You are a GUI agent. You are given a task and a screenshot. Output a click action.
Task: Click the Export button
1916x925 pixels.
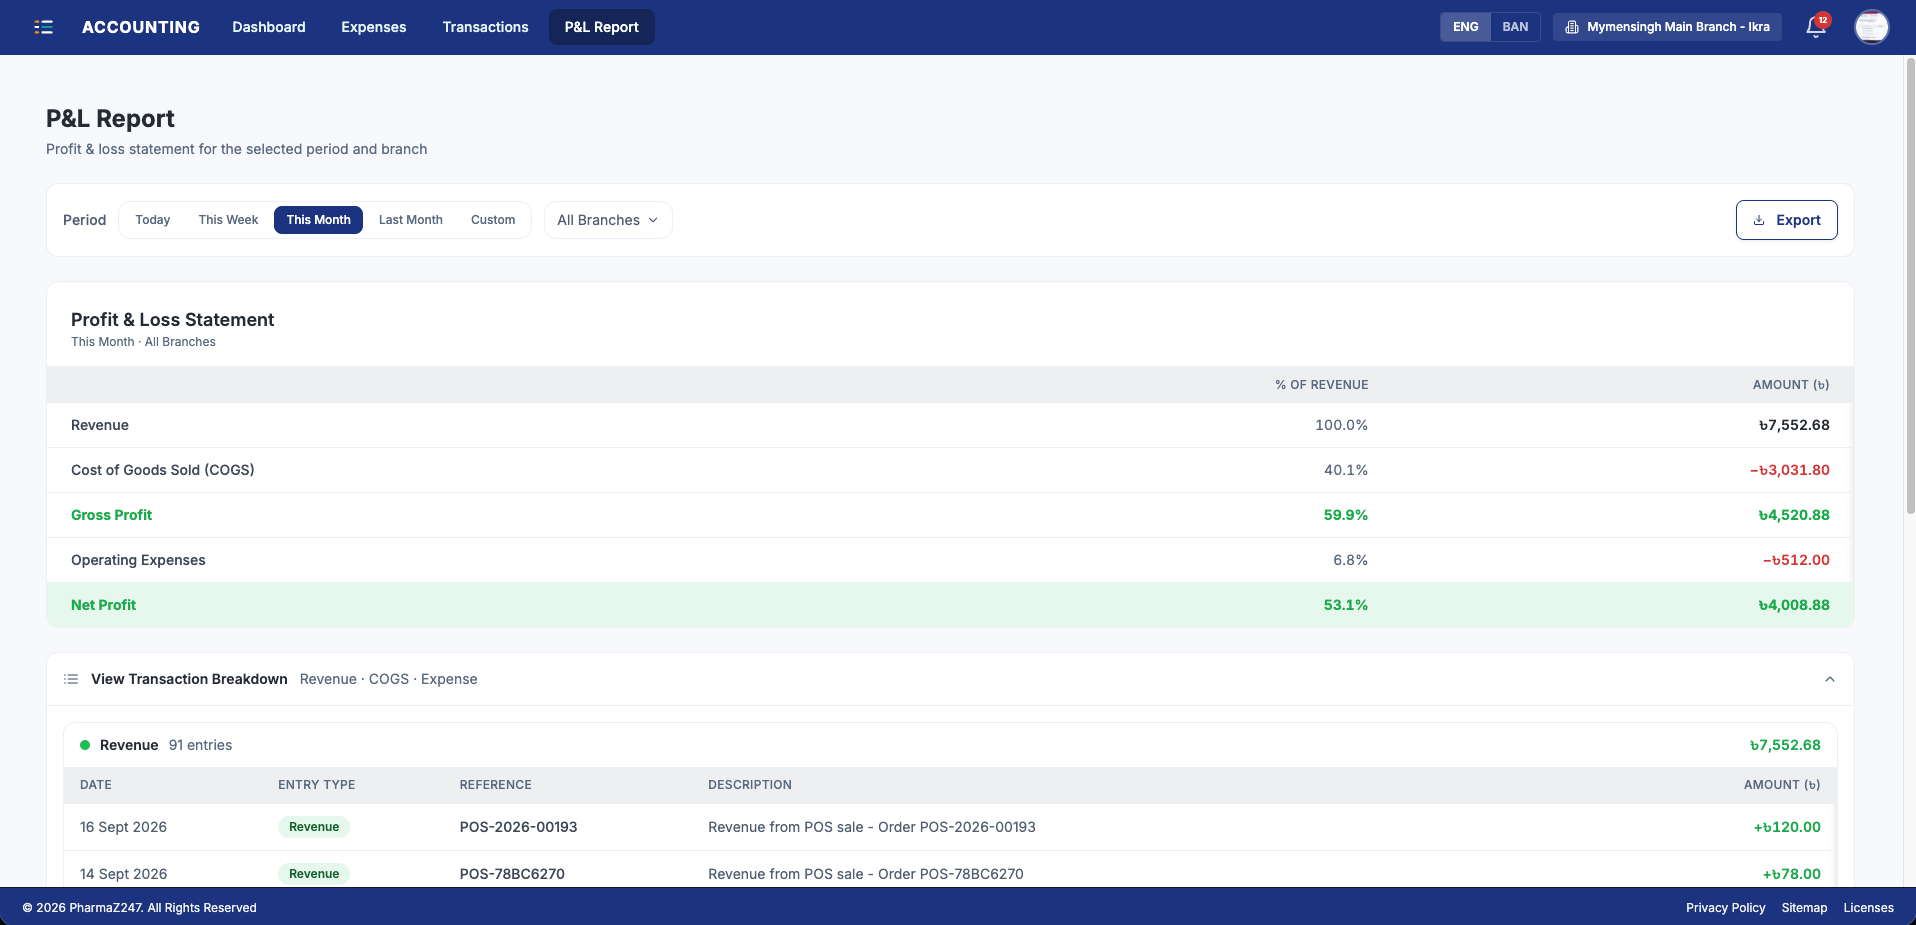click(x=1786, y=220)
